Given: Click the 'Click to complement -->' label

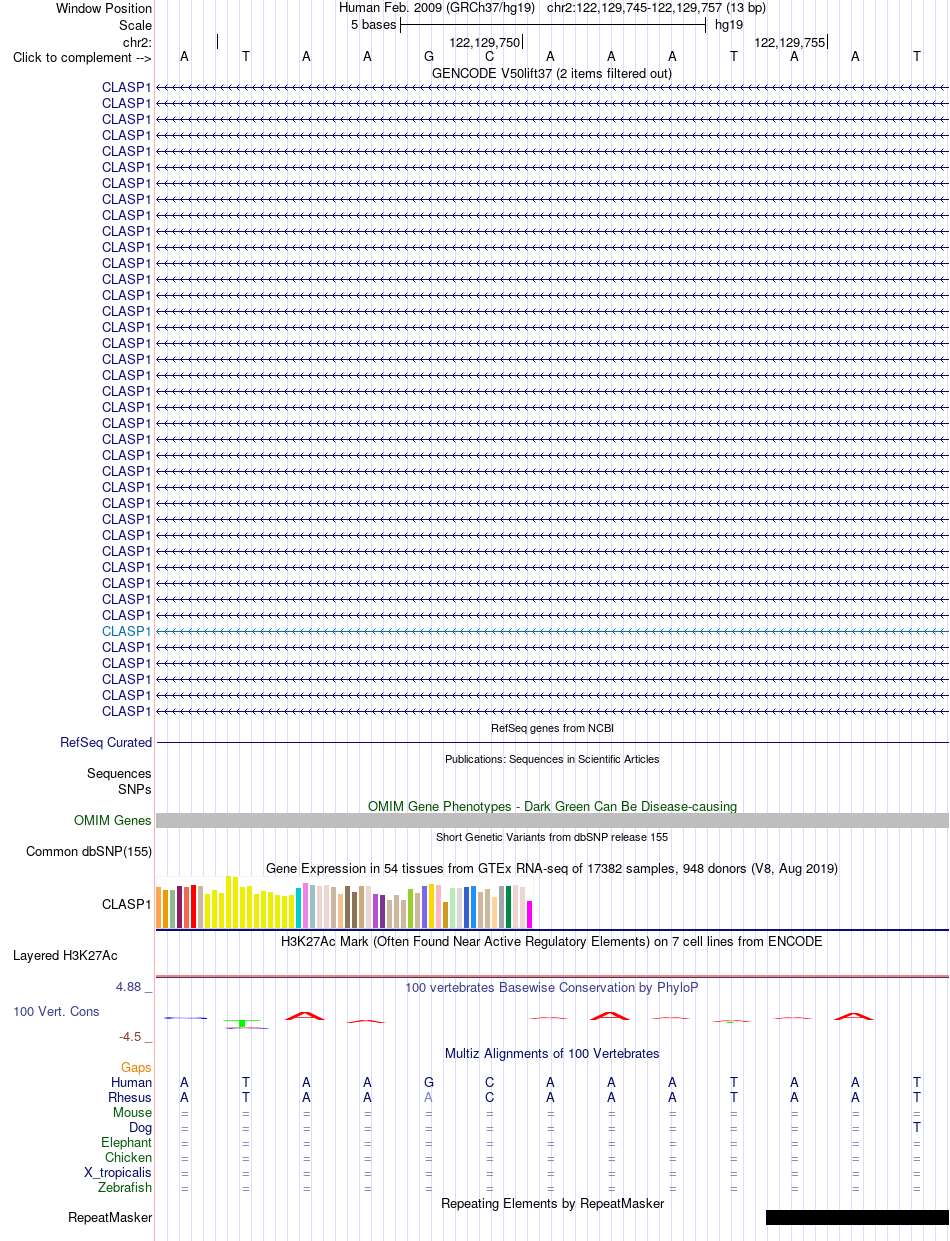Looking at the screenshot, I should pyautogui.click(x=82, y=57).
